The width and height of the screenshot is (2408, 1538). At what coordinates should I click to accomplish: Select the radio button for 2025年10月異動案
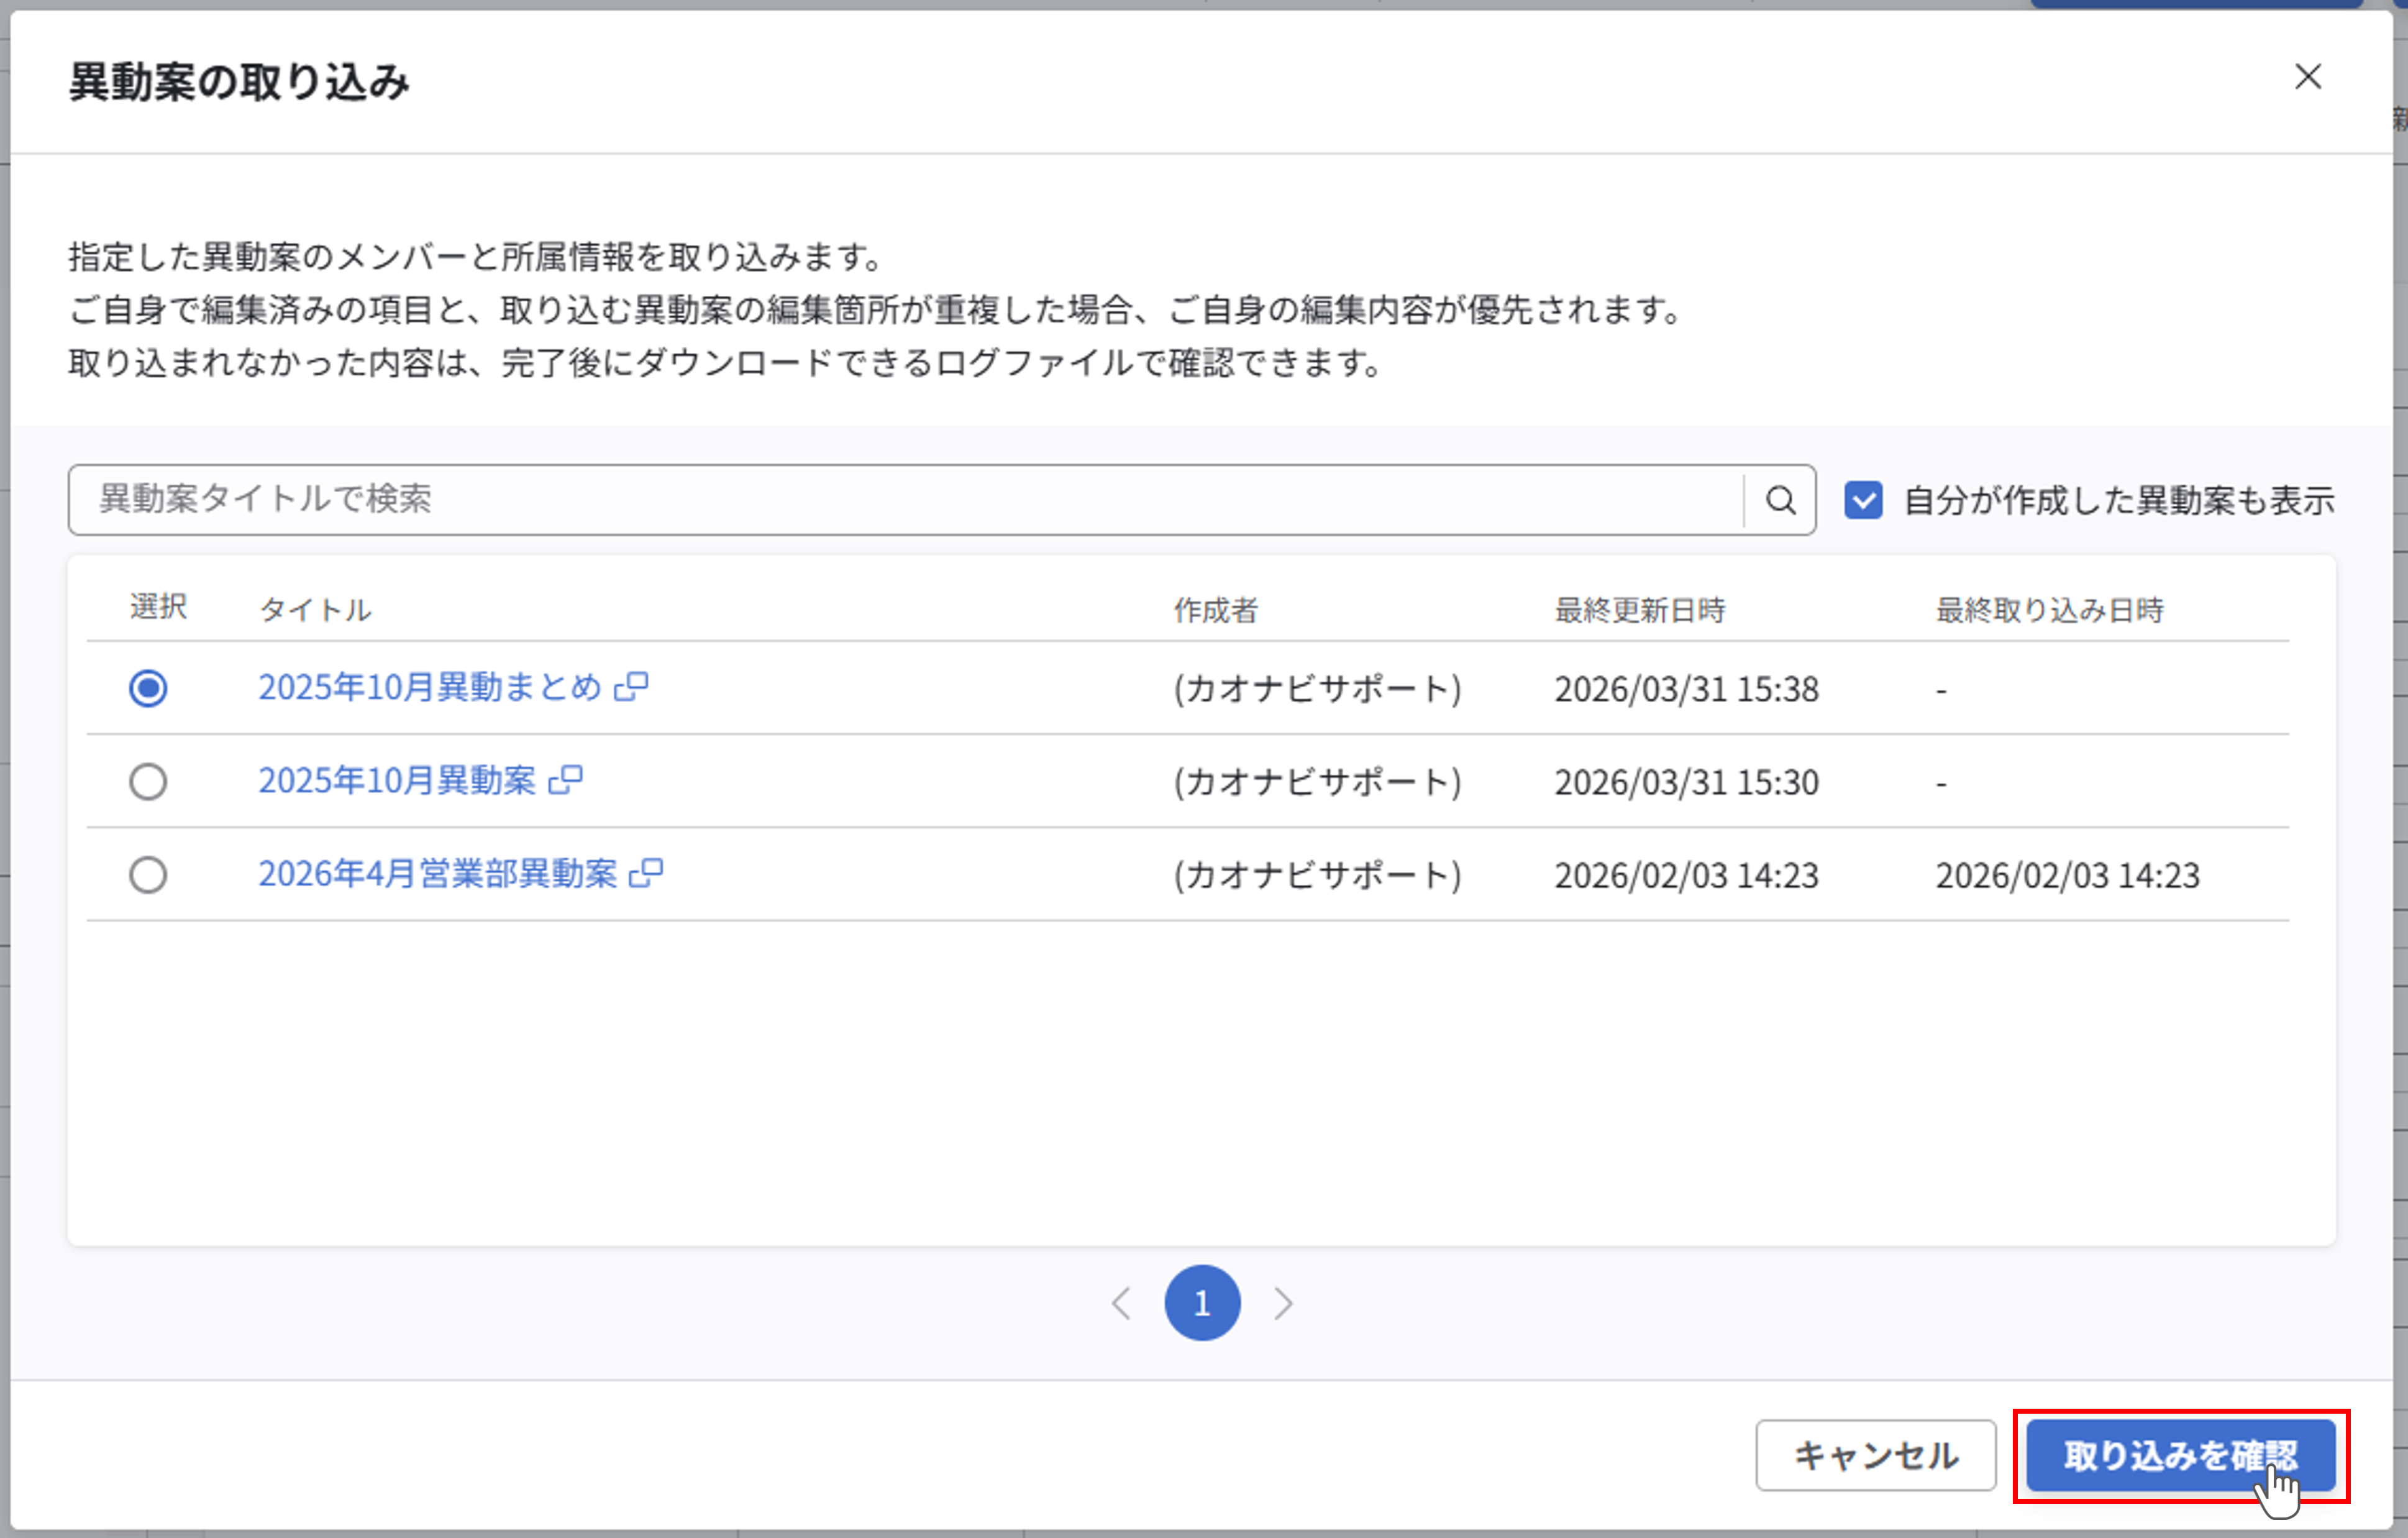click(x=148, y=781)
